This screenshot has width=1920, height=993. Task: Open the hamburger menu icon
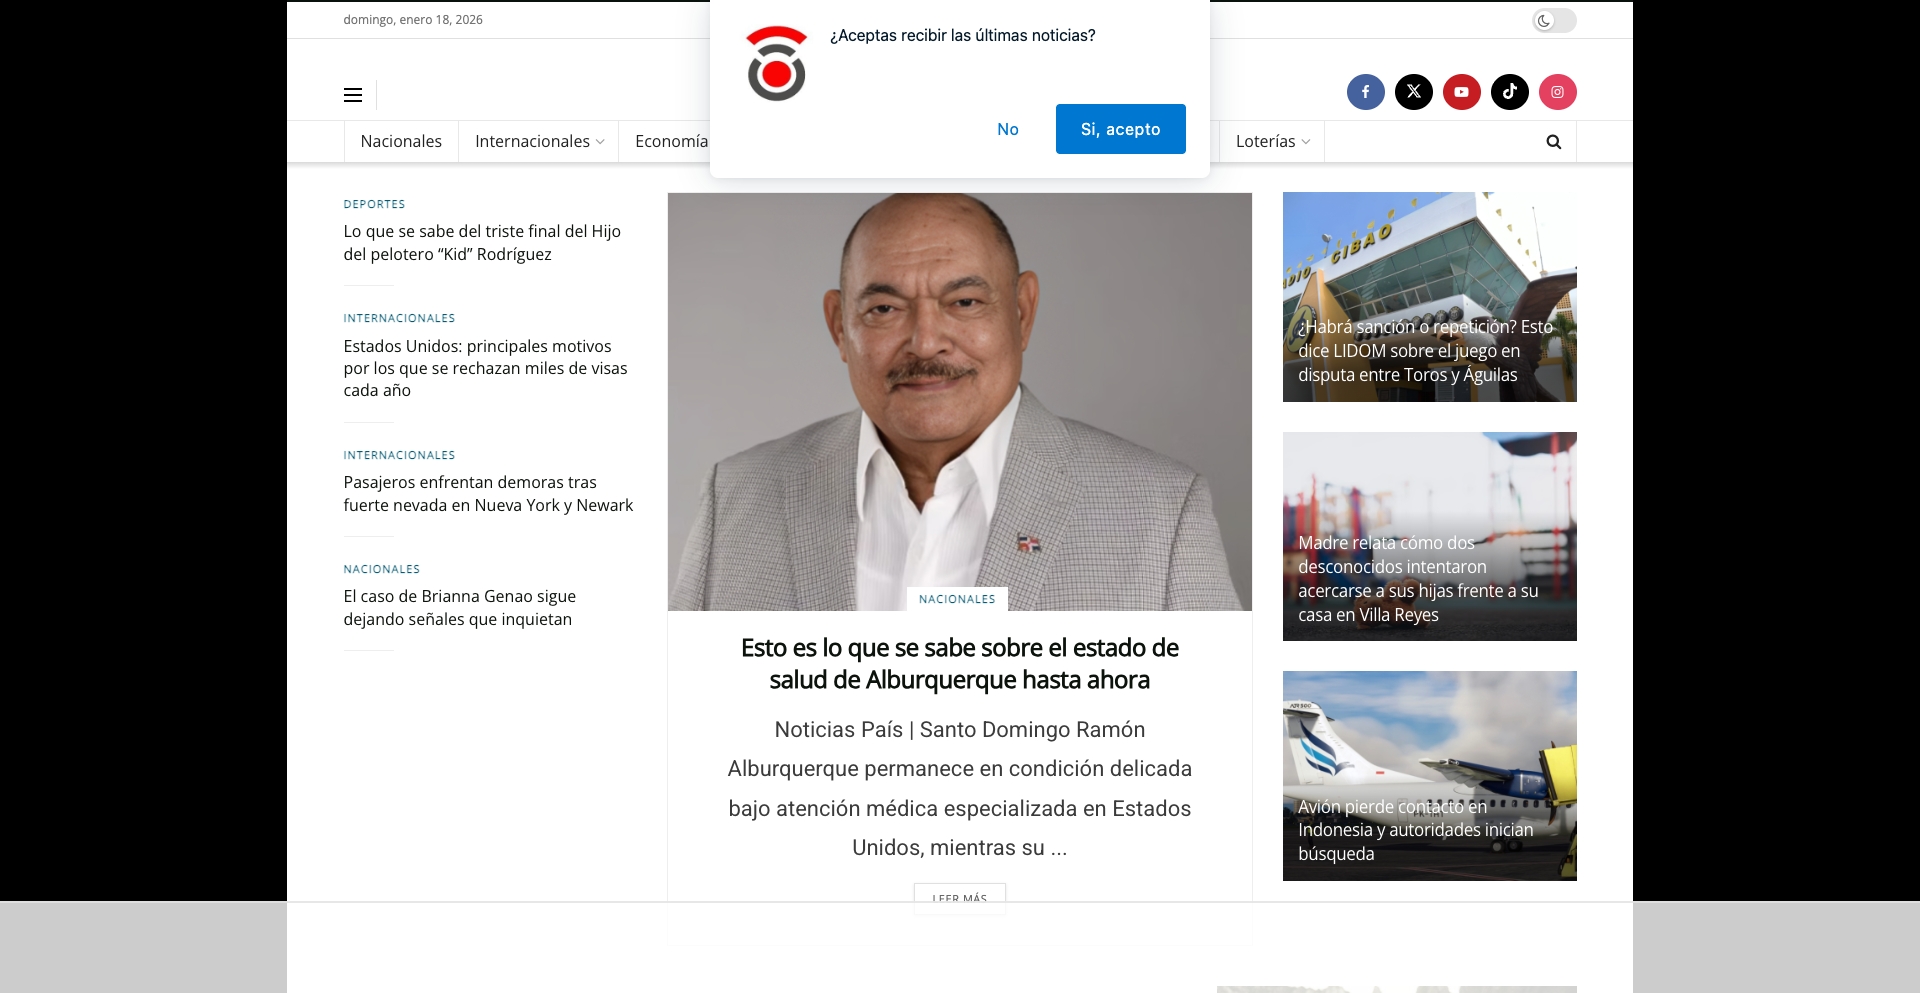[x=352, y=94]
